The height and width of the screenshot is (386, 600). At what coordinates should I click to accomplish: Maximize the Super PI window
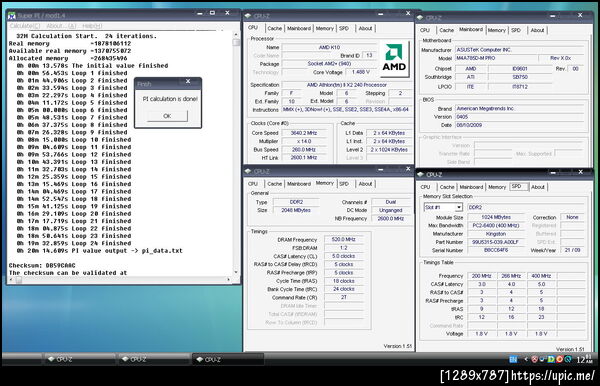click(x=212, y=13)
